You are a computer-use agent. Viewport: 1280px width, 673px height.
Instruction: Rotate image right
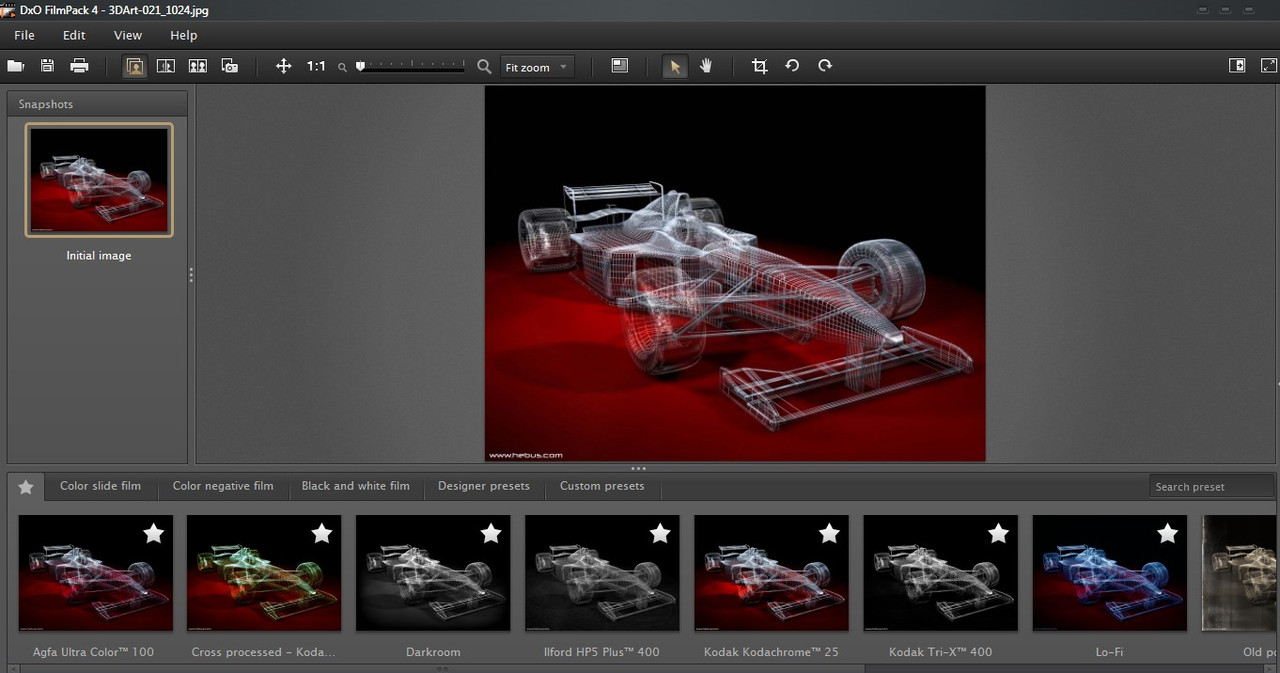coord(825,66)
